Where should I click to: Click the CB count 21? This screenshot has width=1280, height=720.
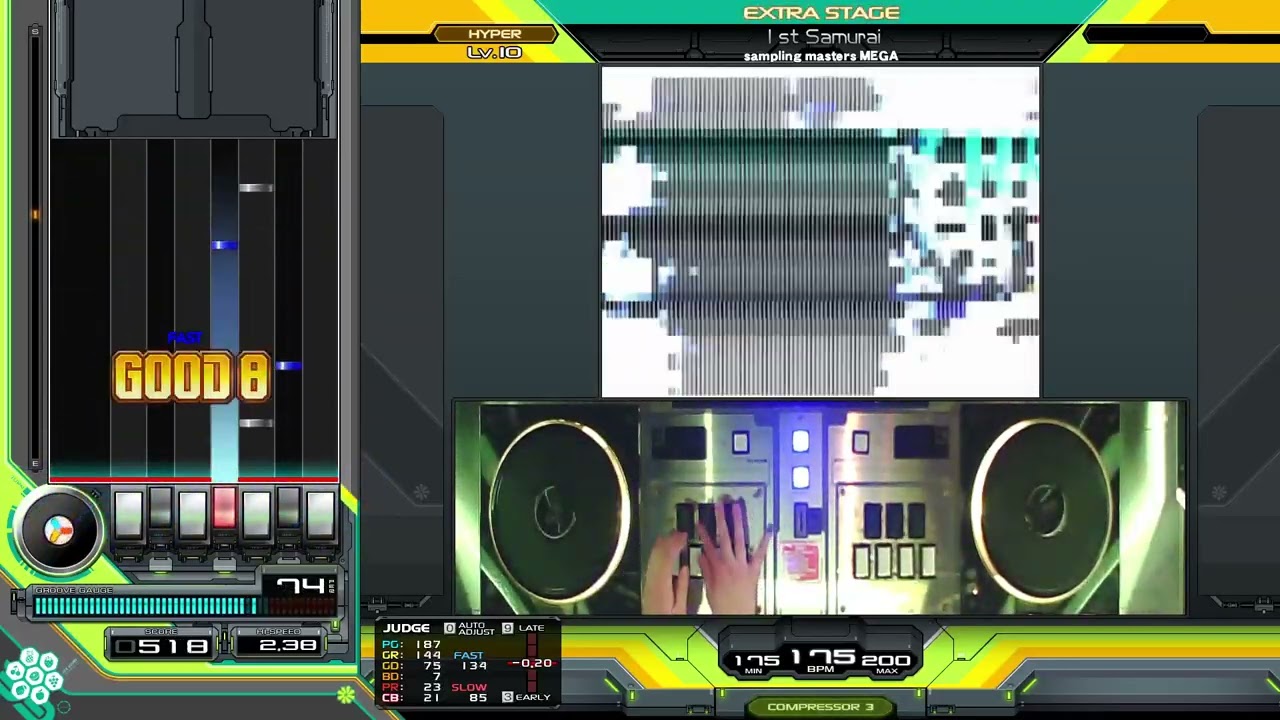432,698
